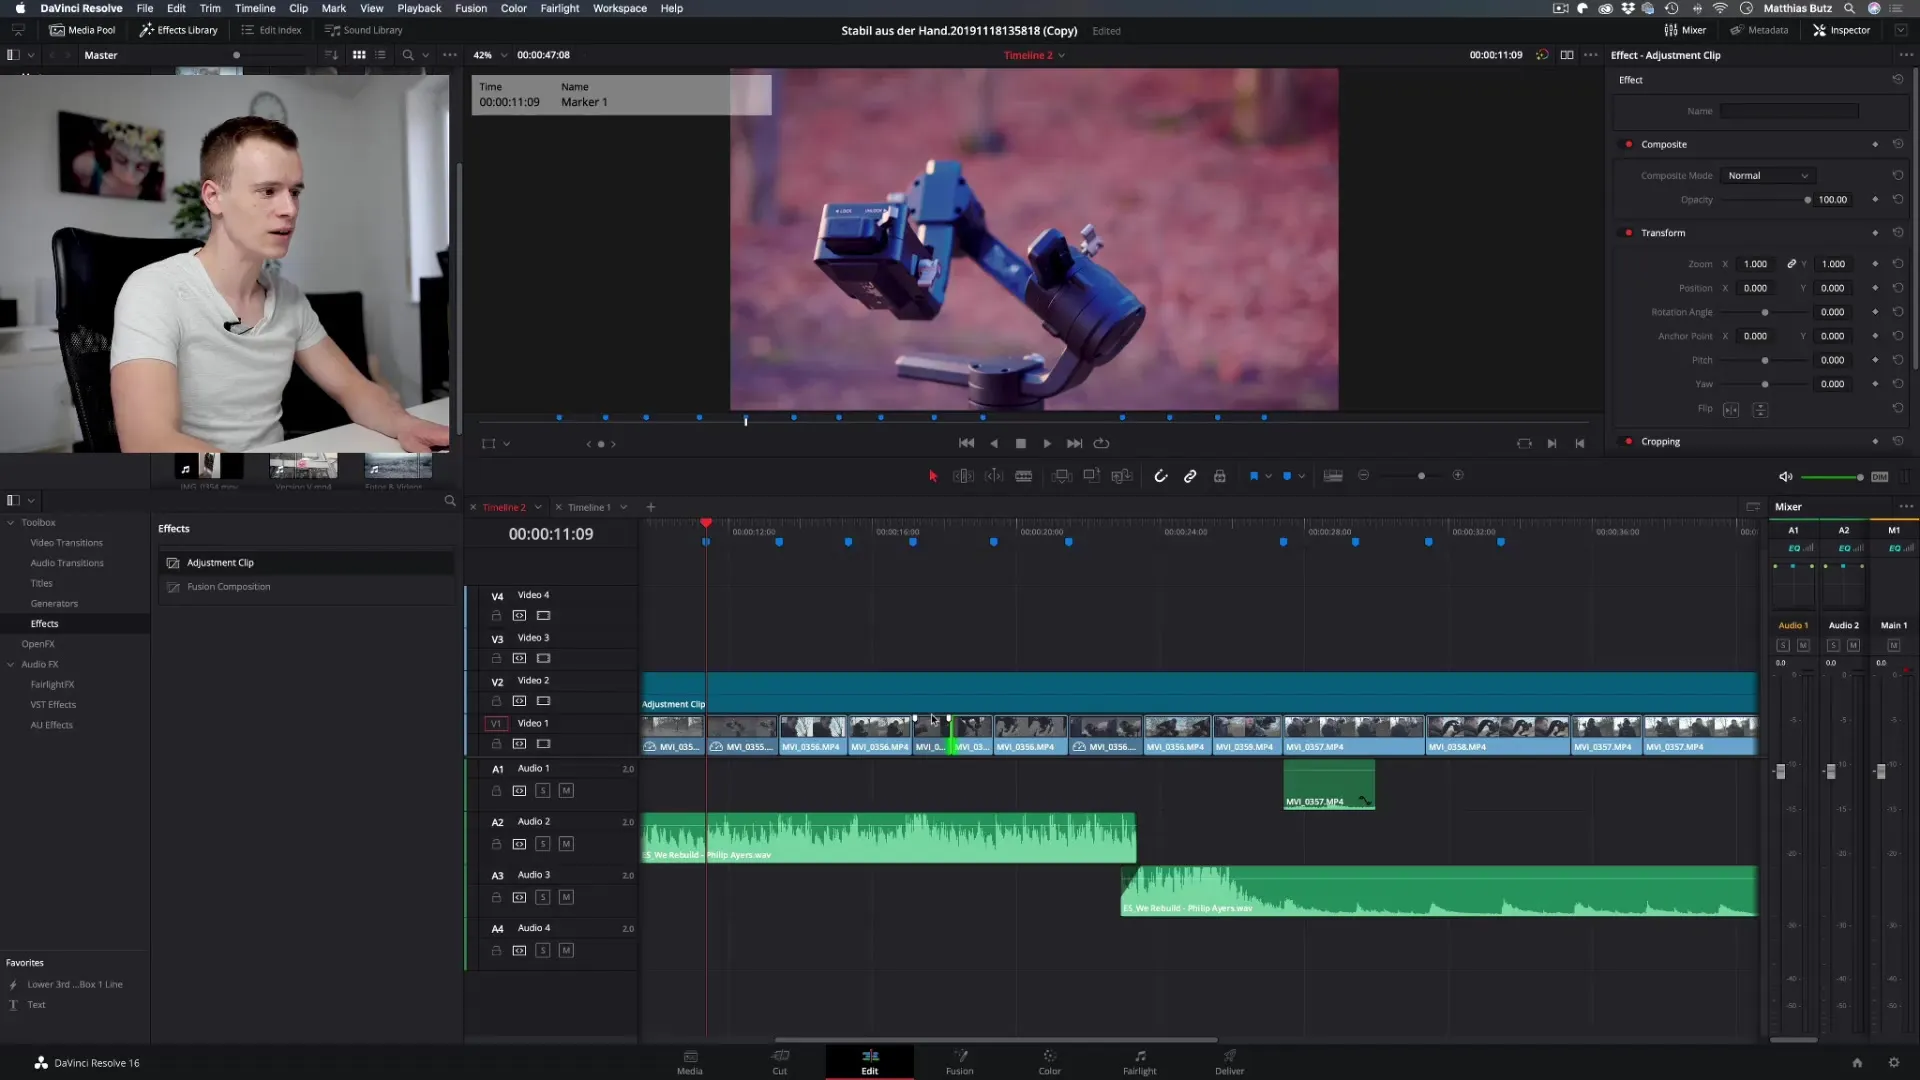Select OpenFX in effects sidebar

38,644
